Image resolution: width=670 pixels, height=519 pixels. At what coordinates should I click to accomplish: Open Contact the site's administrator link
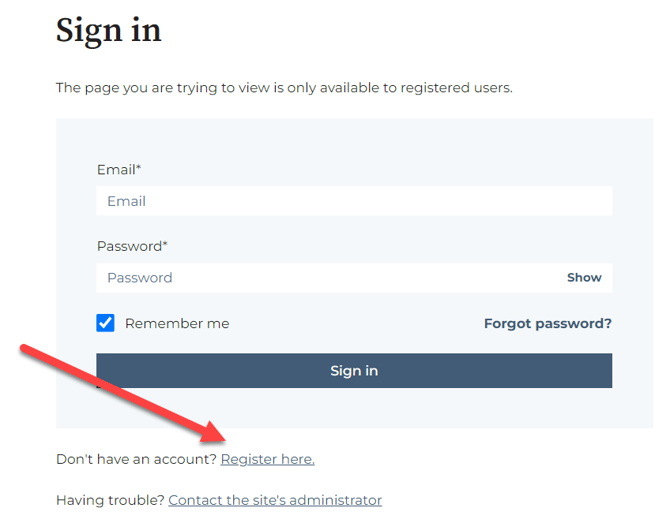pos(275,500)
